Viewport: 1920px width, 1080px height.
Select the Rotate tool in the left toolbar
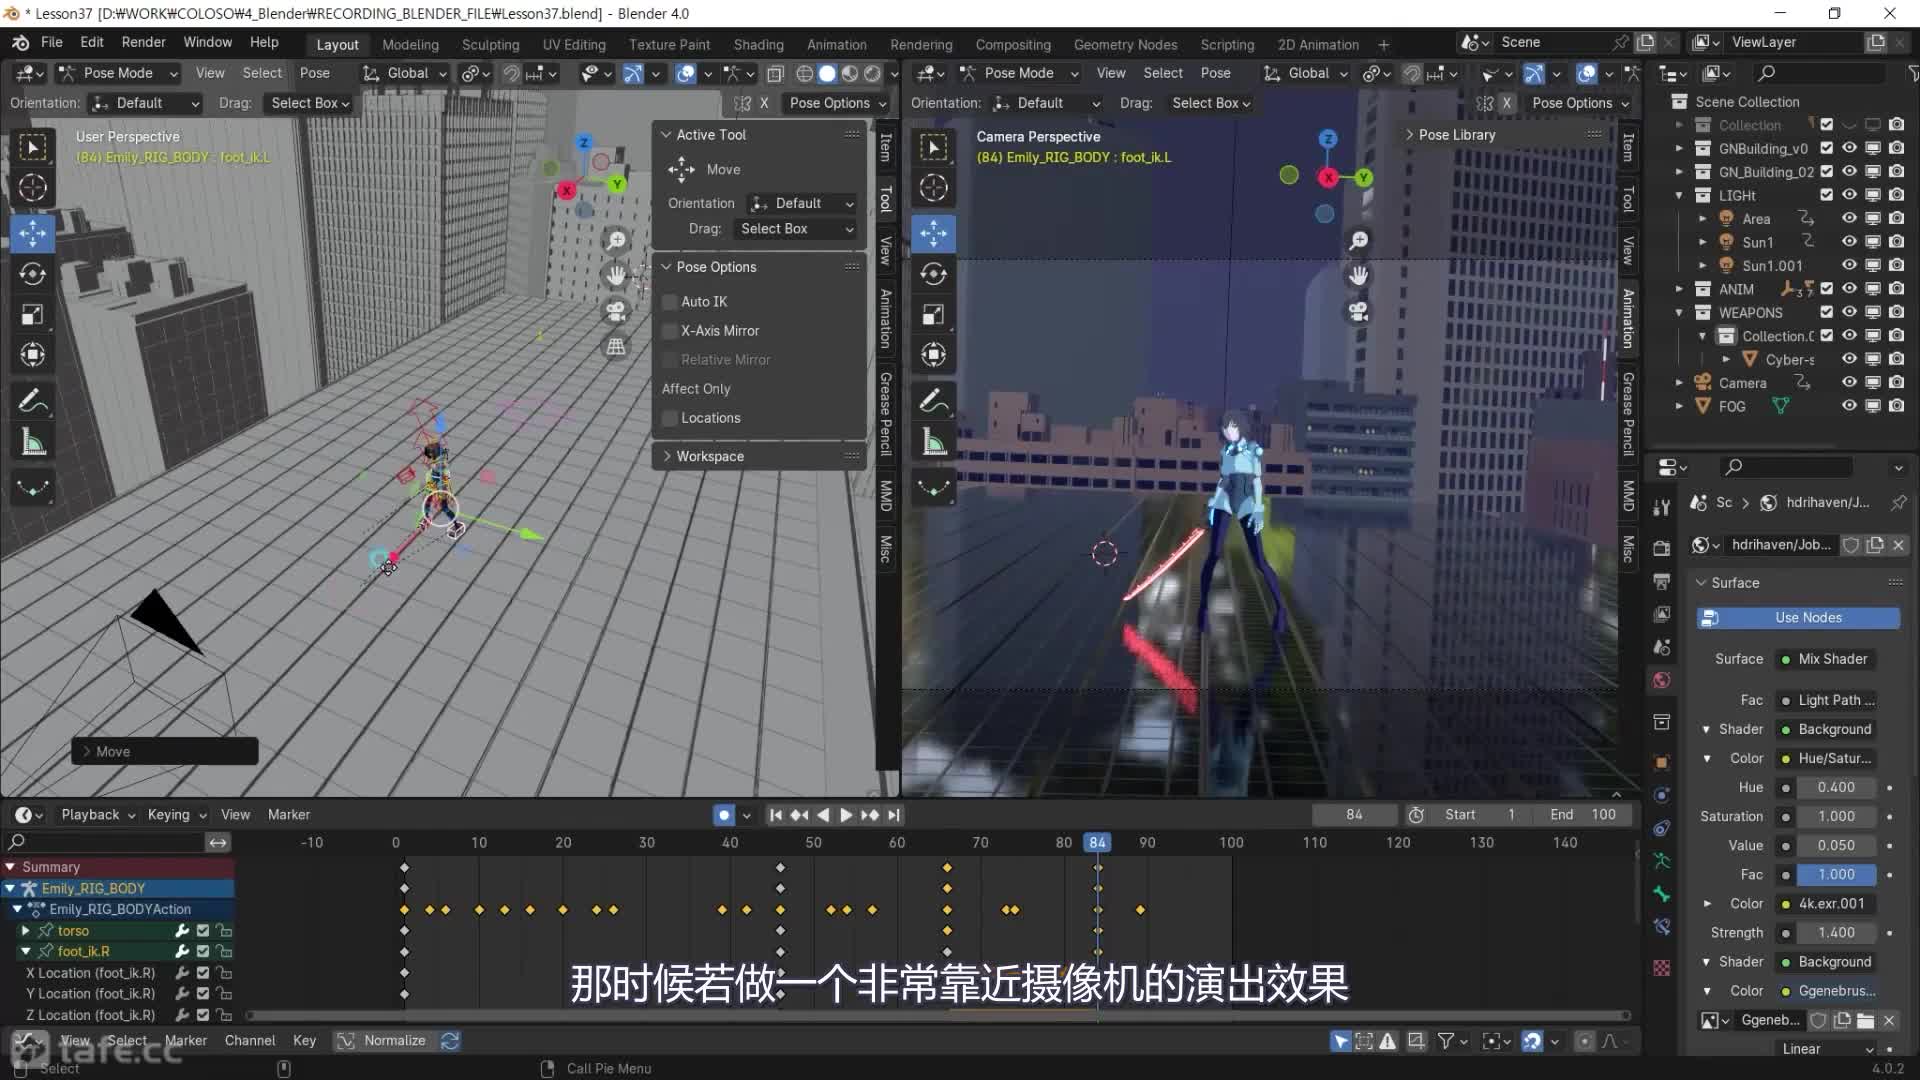pos(33,273)
